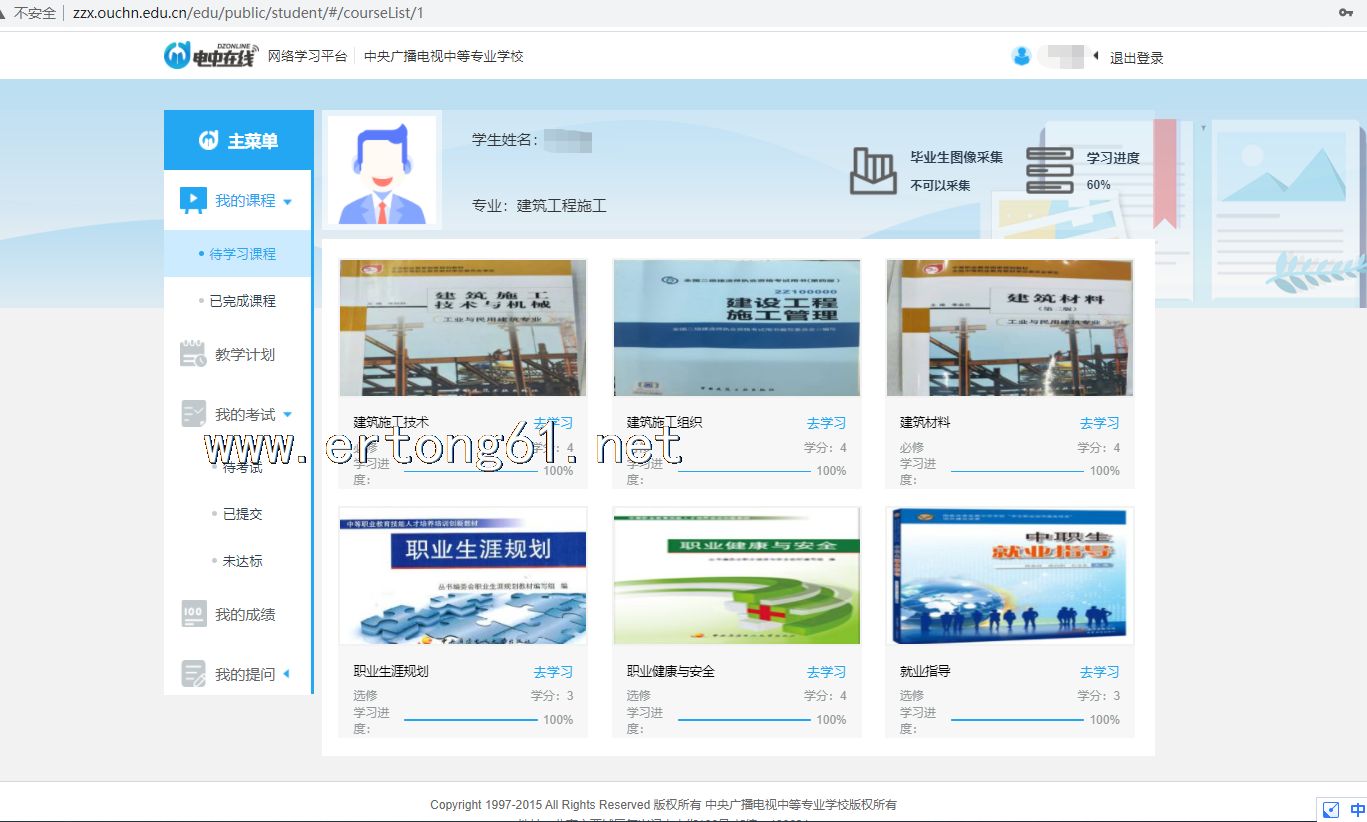Click the user avatar icon beside logout
Viewport: 1367px width, 822px height.
[1021, 56]
